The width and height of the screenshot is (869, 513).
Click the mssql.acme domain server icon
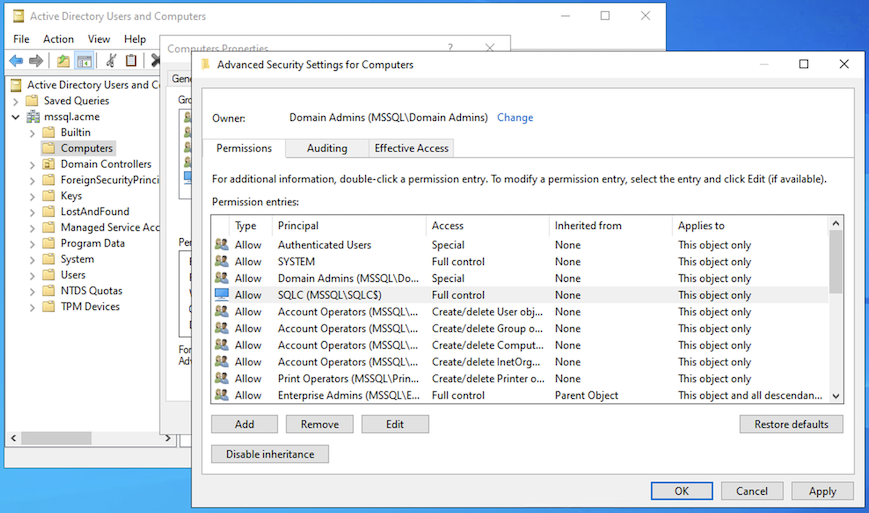tap(33, 116)
